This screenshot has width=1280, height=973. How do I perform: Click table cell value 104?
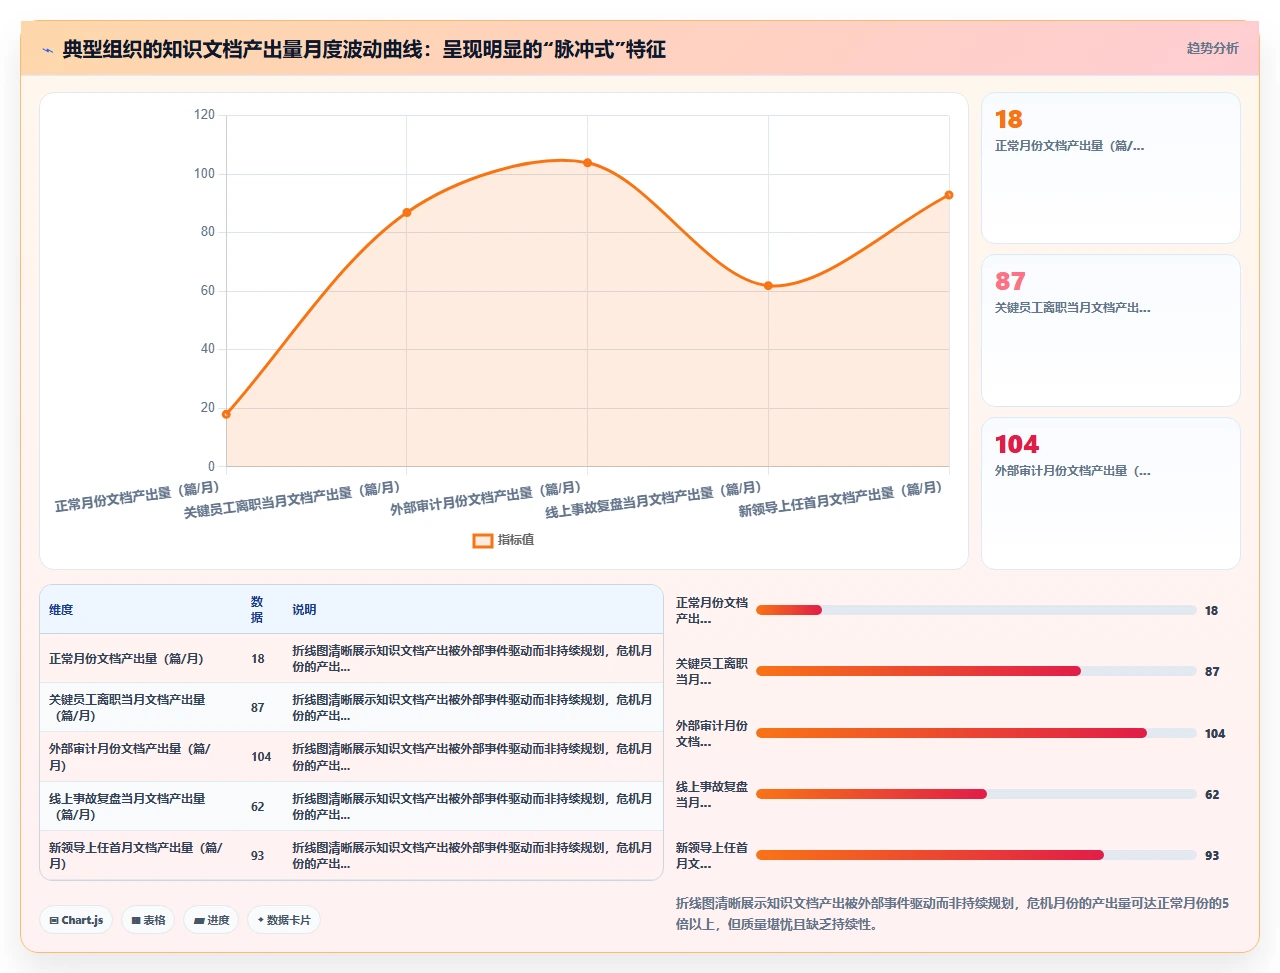coord(261,757)
